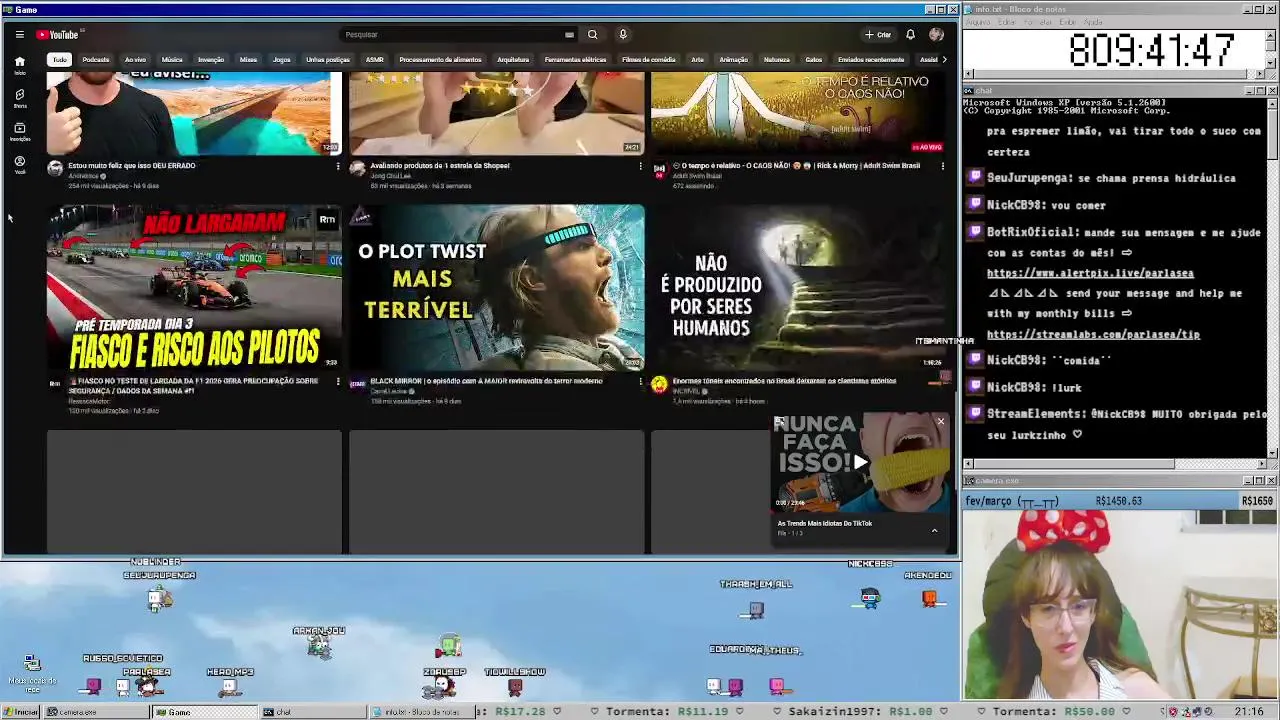Open options menu for Shopee review video
The image size is (1280, 720).
click(x=640, y=166)
